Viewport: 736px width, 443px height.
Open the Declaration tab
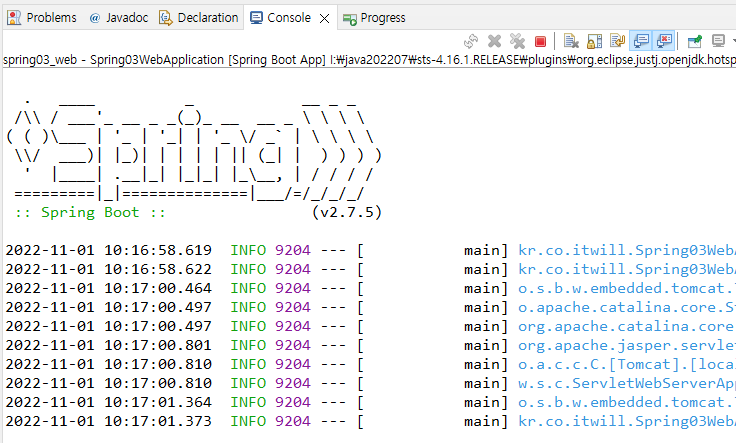pos(199,18)
